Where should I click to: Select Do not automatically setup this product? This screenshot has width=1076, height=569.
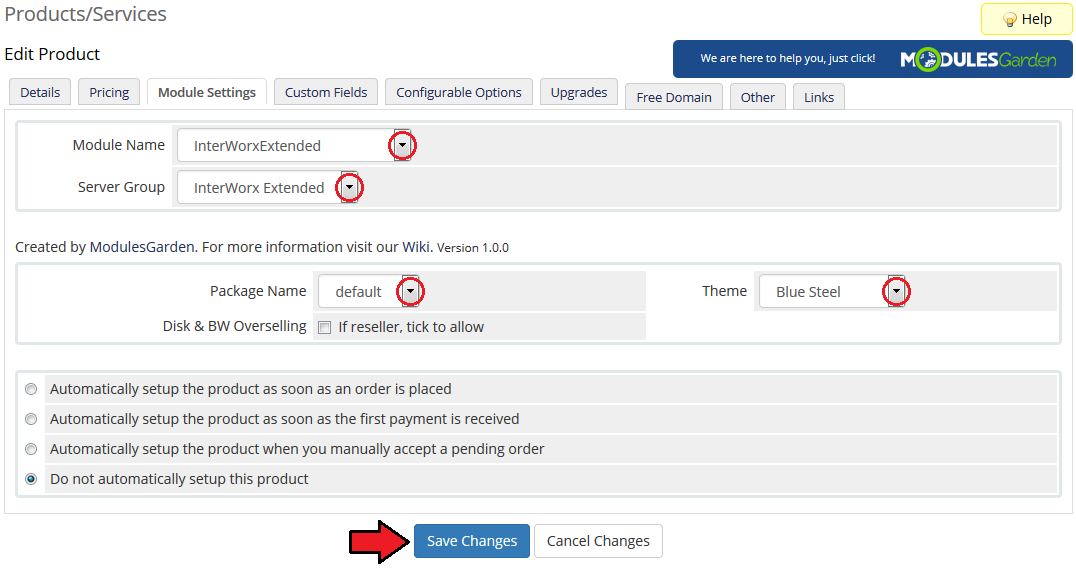[31, 479]
